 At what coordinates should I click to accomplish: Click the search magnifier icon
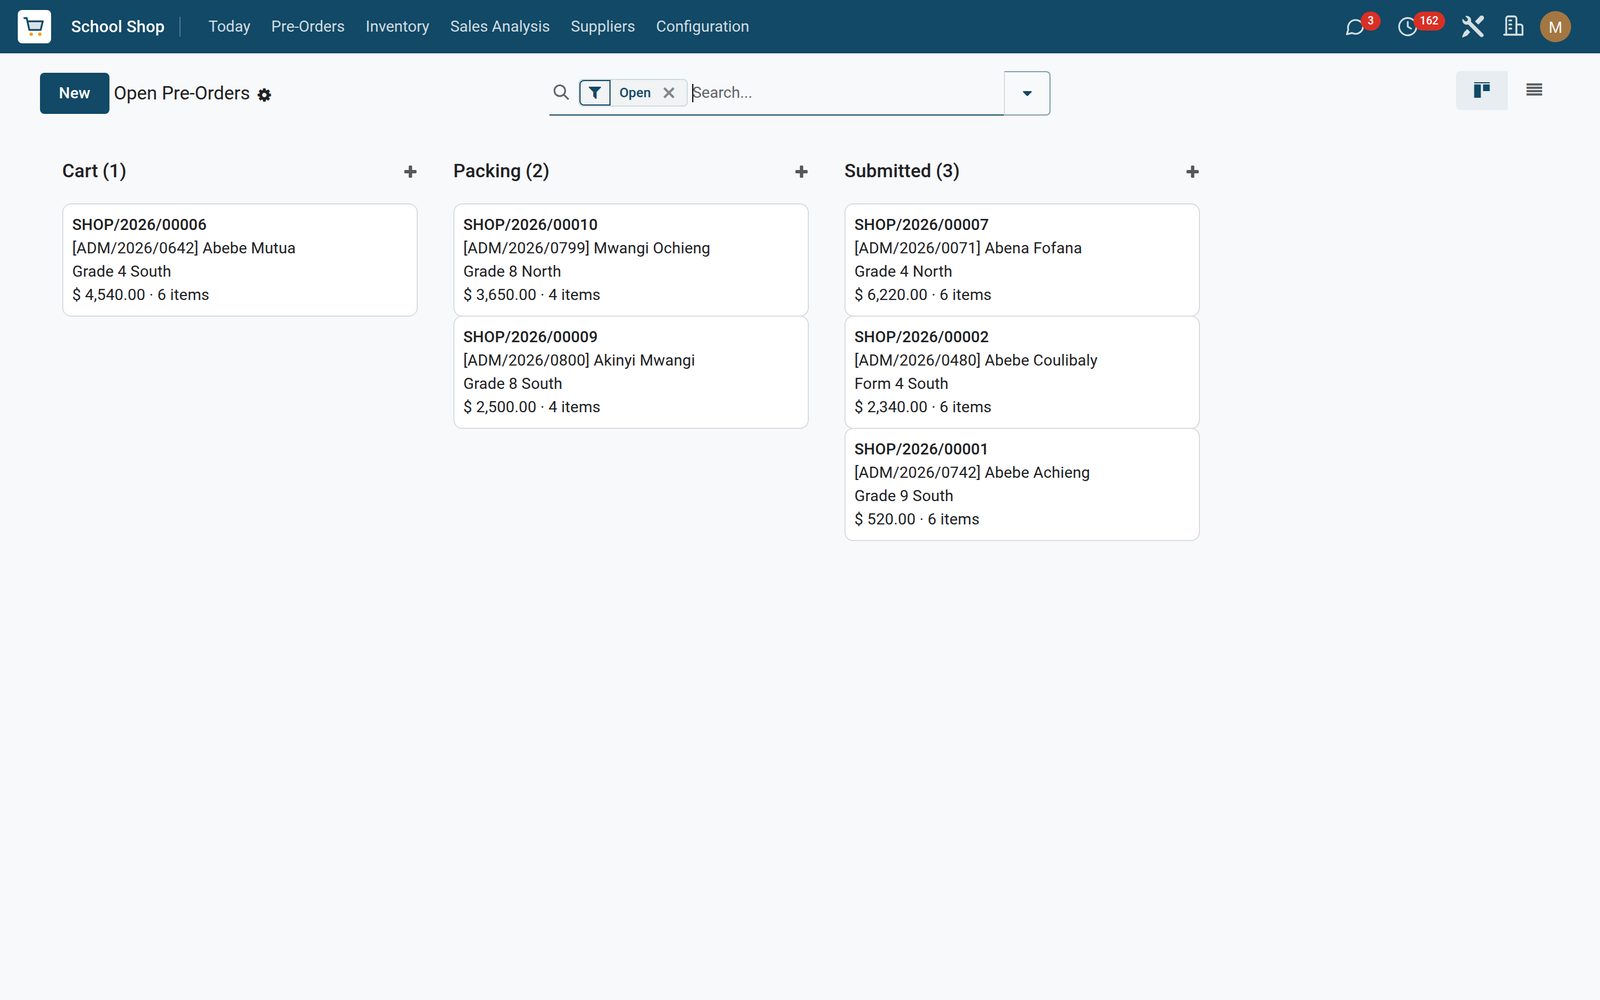point(561,92)
